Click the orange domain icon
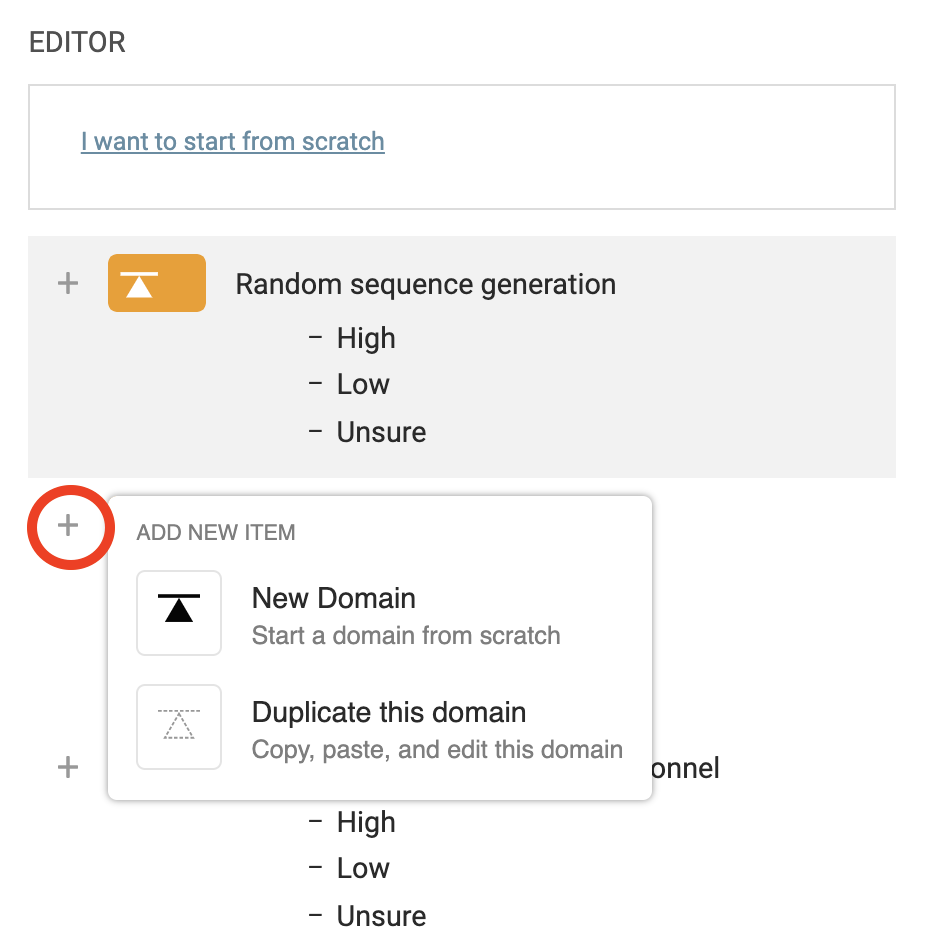The height and width of the screenshot is (952, 928). 157,284
